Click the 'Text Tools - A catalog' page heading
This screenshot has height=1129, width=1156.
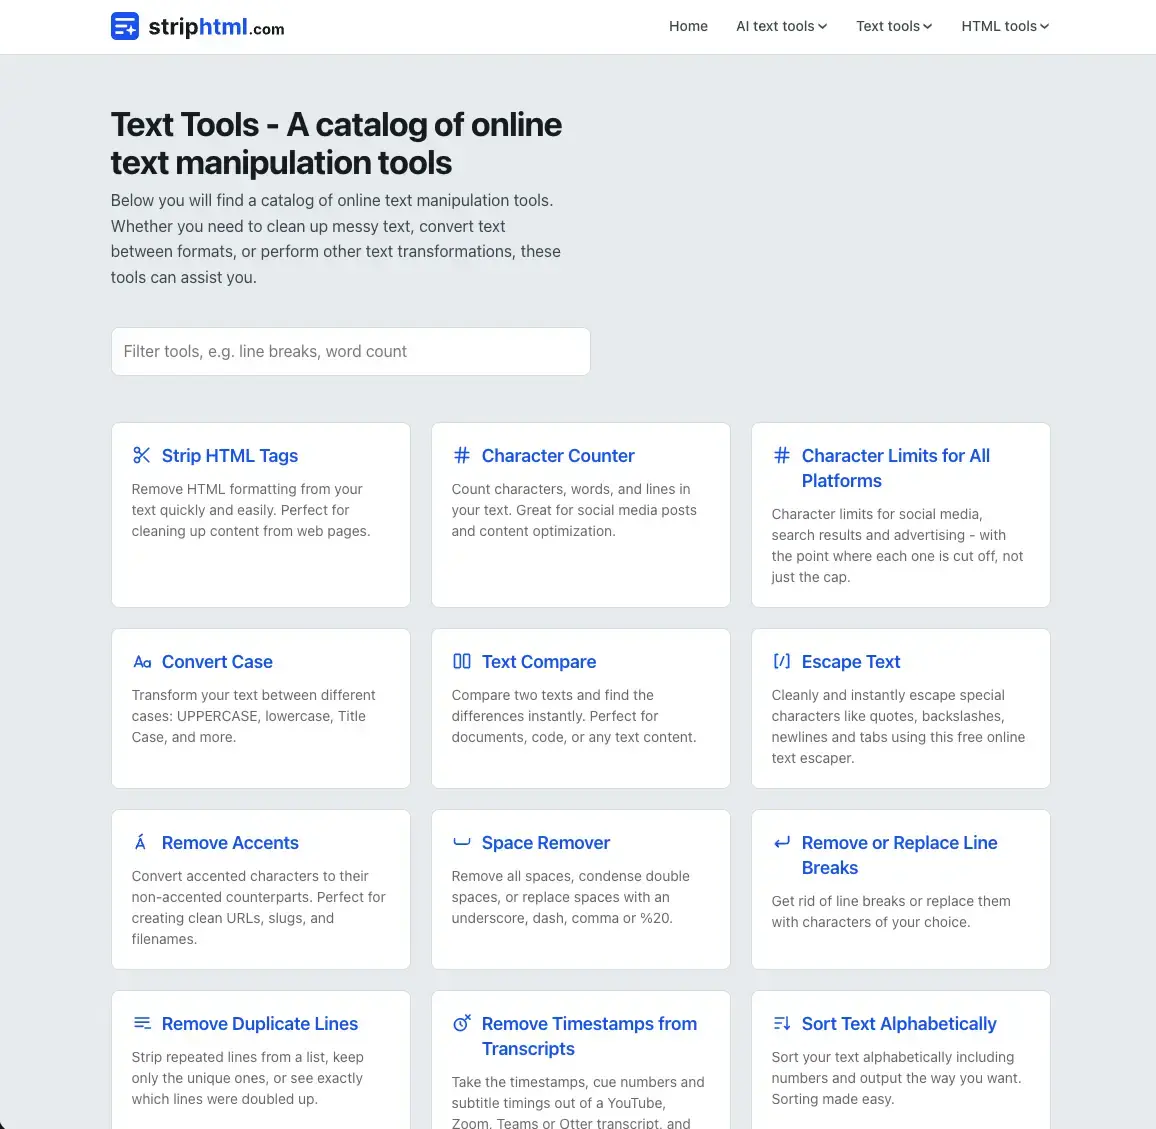[336, 143]
